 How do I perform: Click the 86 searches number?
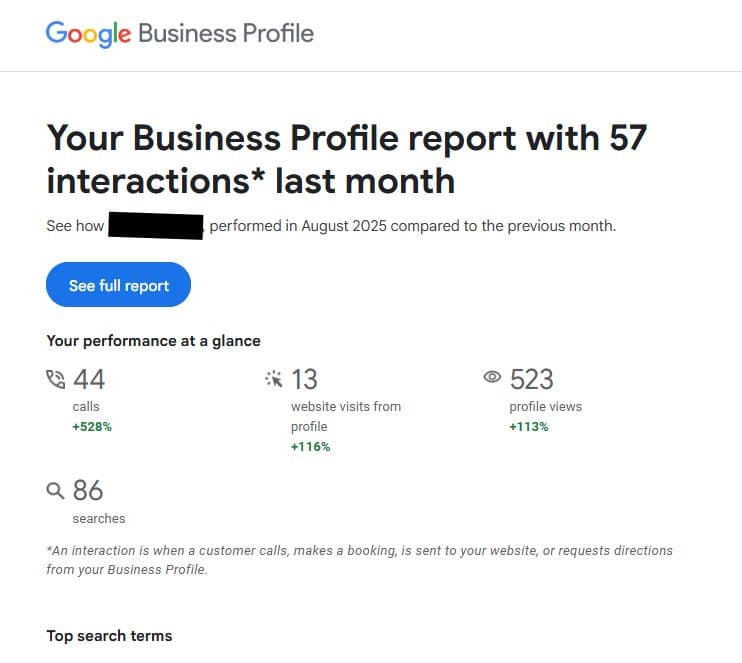(88, 491)
